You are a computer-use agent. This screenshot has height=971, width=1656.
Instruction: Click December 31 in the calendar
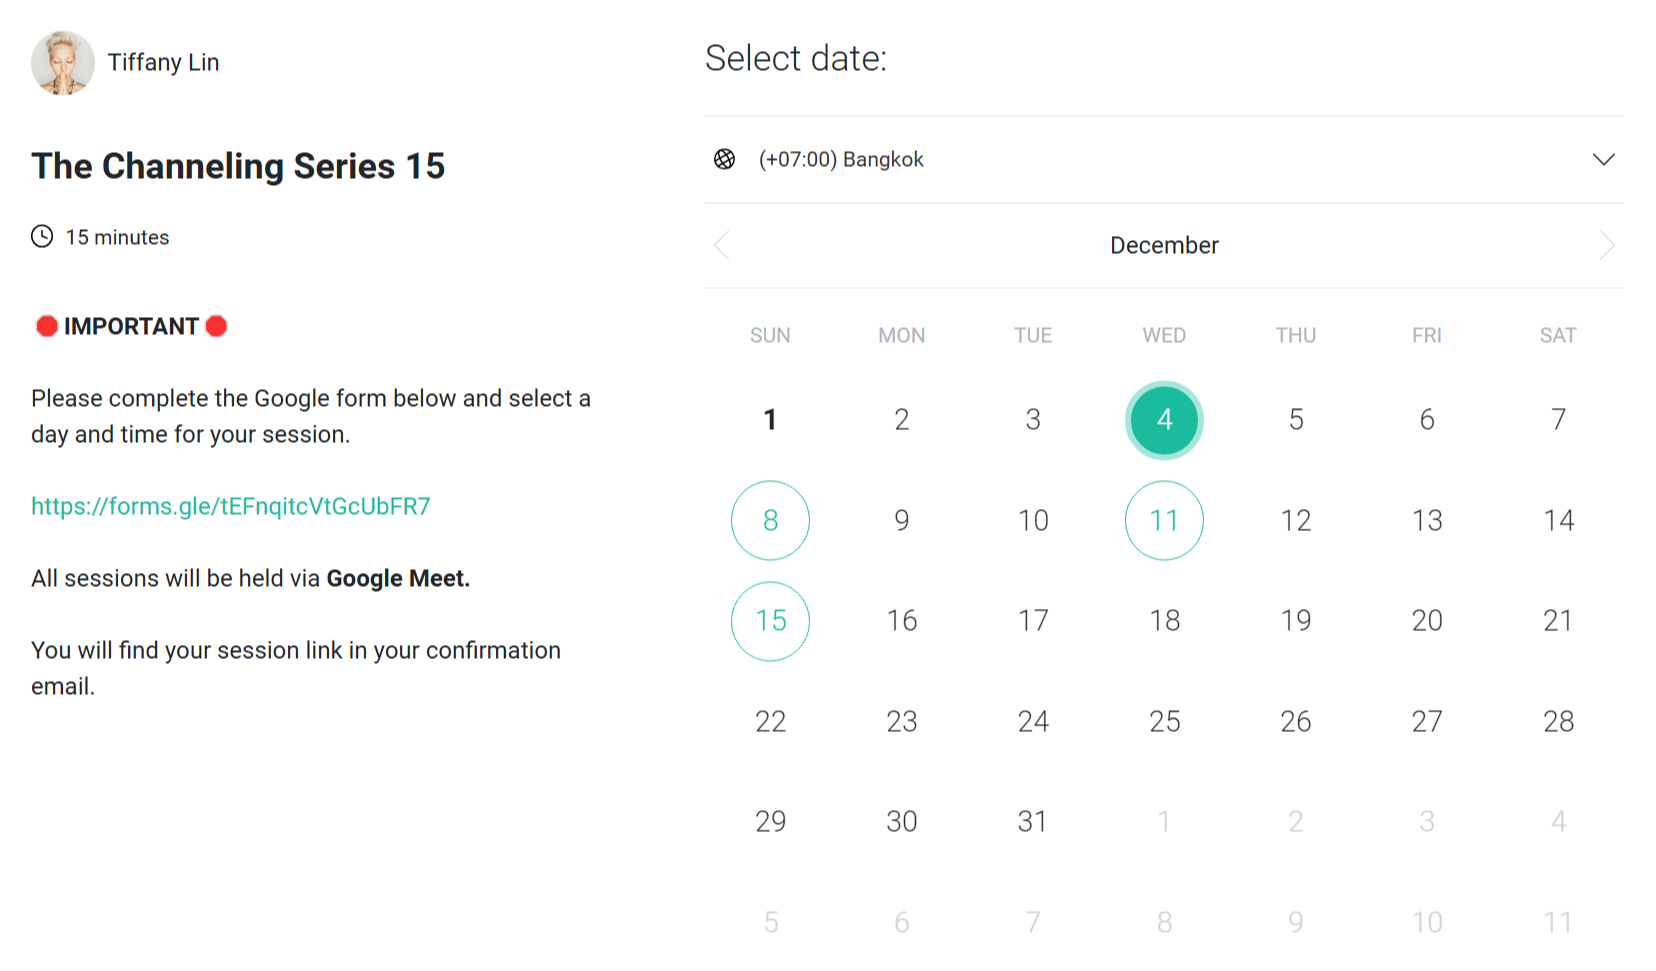[x=1032, y=821]
